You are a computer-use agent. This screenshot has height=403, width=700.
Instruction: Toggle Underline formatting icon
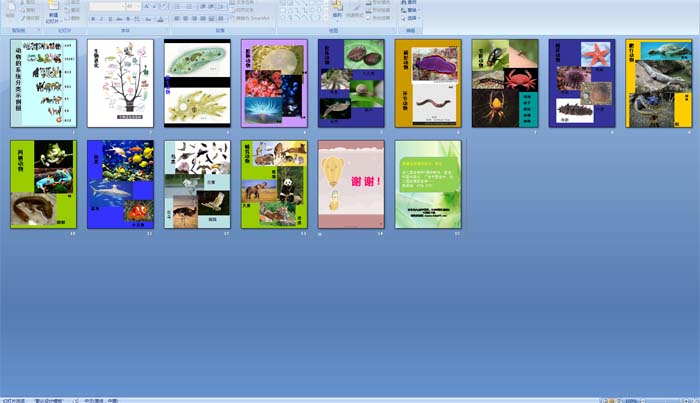[x=110, y=19]
